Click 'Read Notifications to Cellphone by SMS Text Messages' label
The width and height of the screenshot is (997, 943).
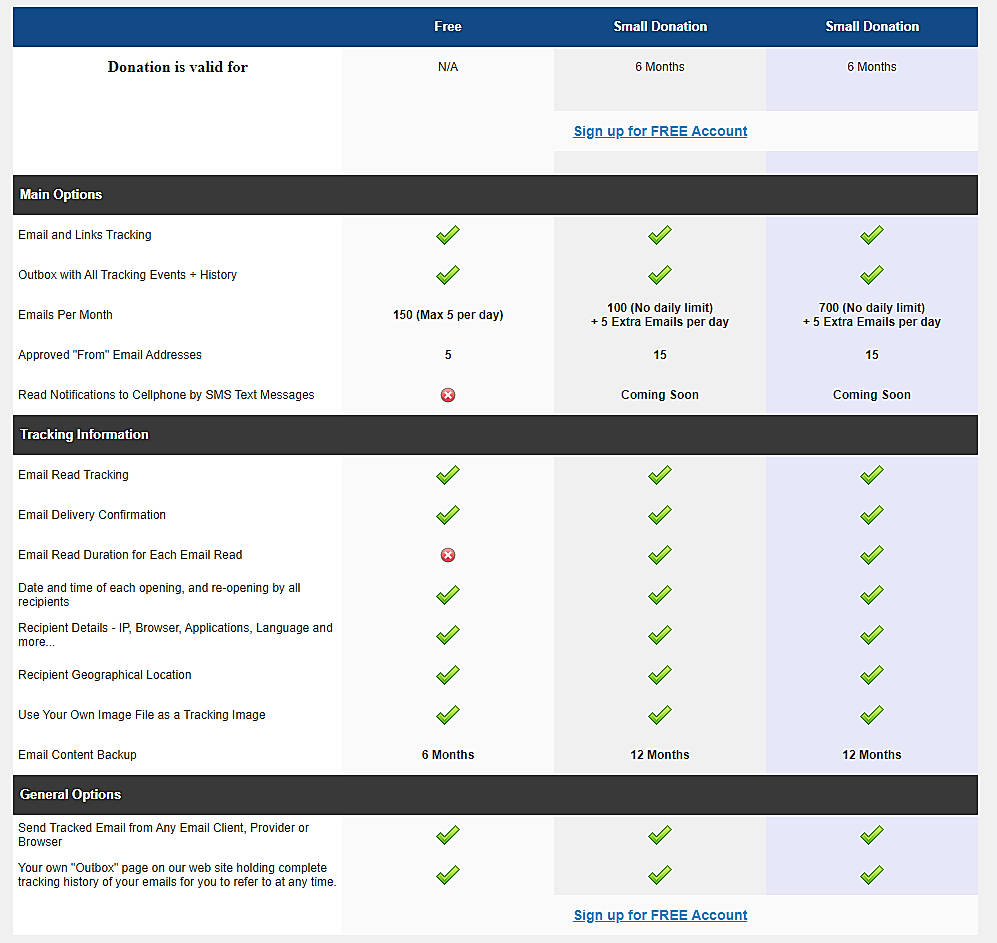point(166,395)
